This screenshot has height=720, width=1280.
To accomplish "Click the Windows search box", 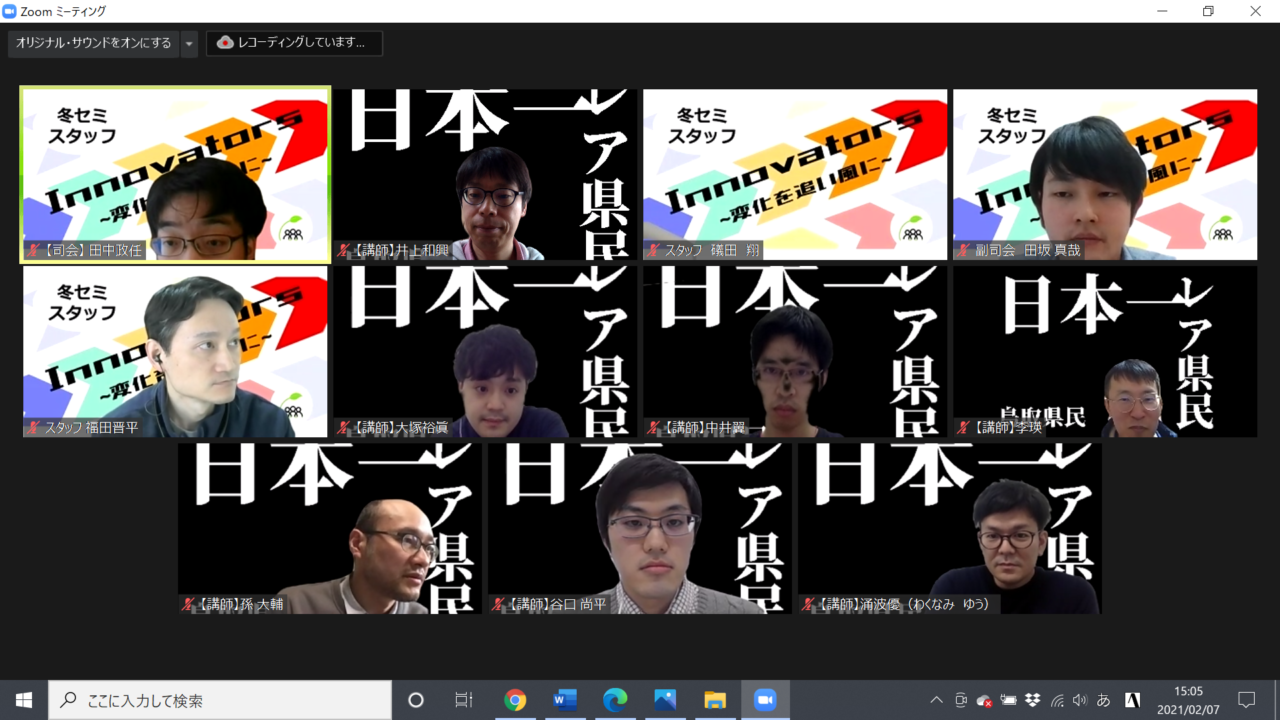I will point(220,700).
